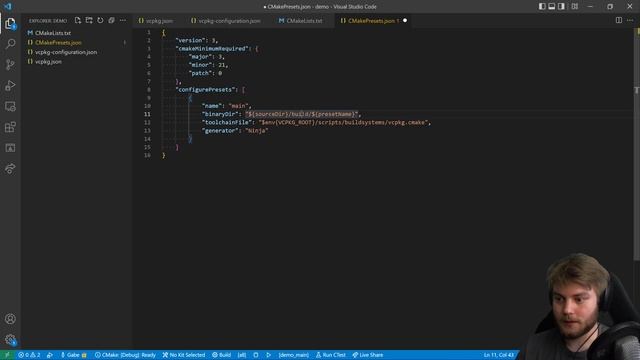The width and height of the screenshot is (640, 360).
Task: Click the "version" key on line 2
Action: point(191,40)
